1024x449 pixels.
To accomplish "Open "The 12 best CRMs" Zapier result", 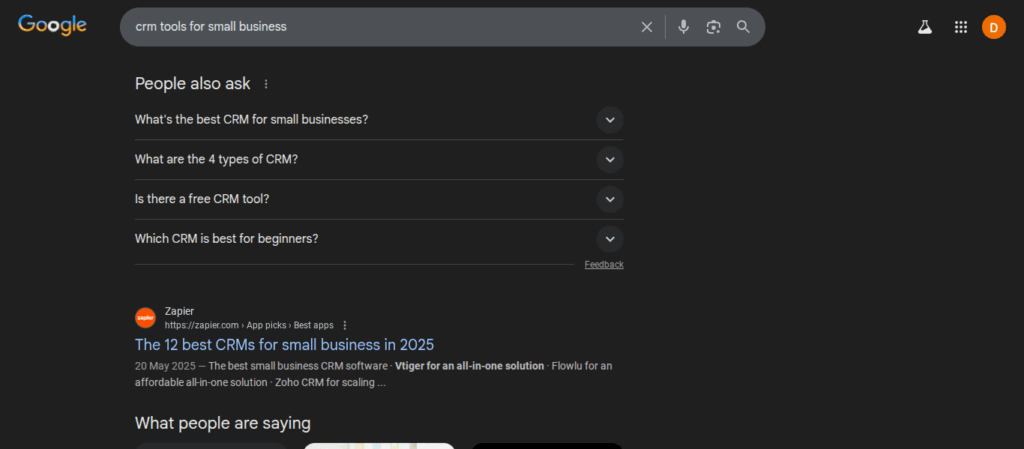I will (x=284, y=345).
